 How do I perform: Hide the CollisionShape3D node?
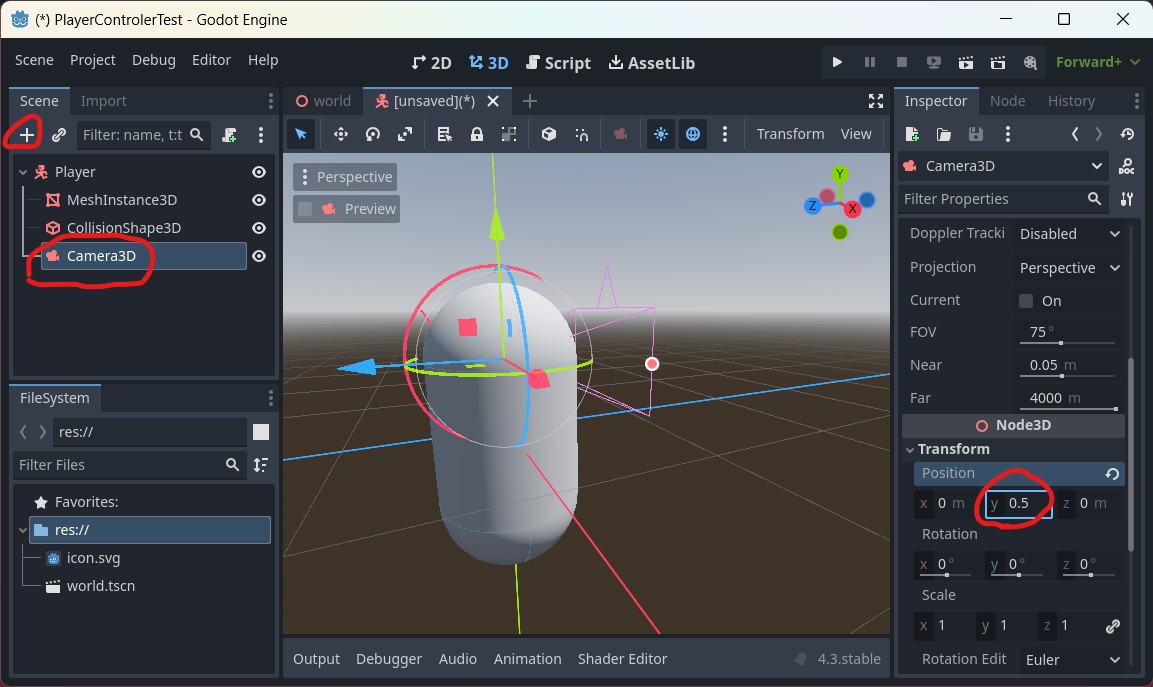click(258, 227)
